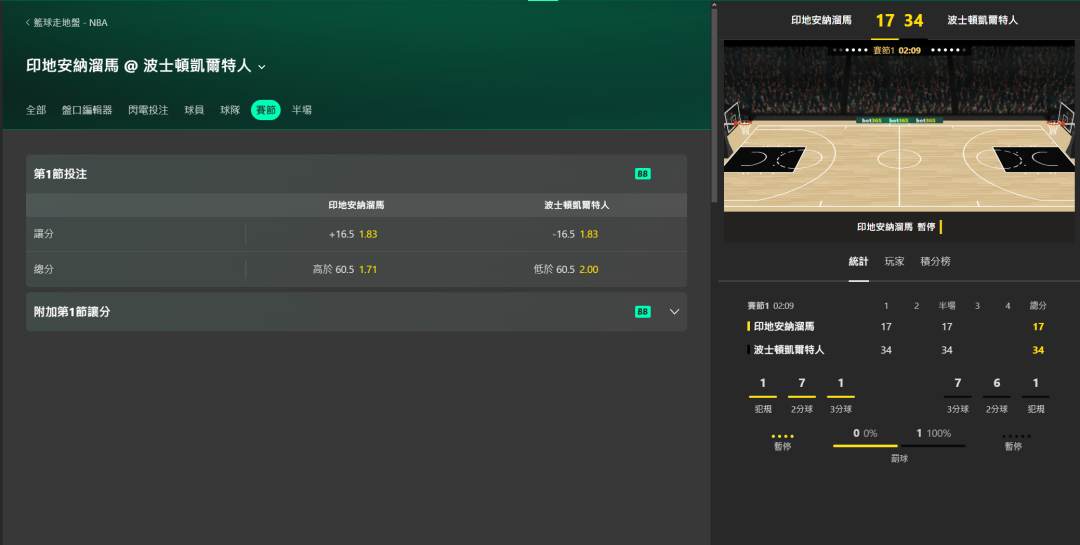Viewport: 1080px width, 545px height.
Task: Click the 賽節1 02:09 clock above court
Action: click(897, 50)
